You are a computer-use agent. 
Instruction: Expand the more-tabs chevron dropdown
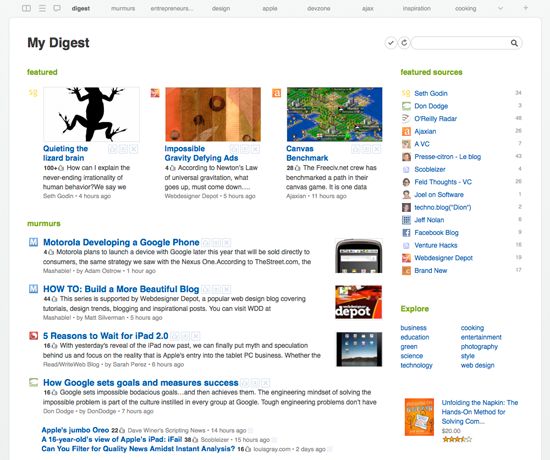click(x=501, y=8)
